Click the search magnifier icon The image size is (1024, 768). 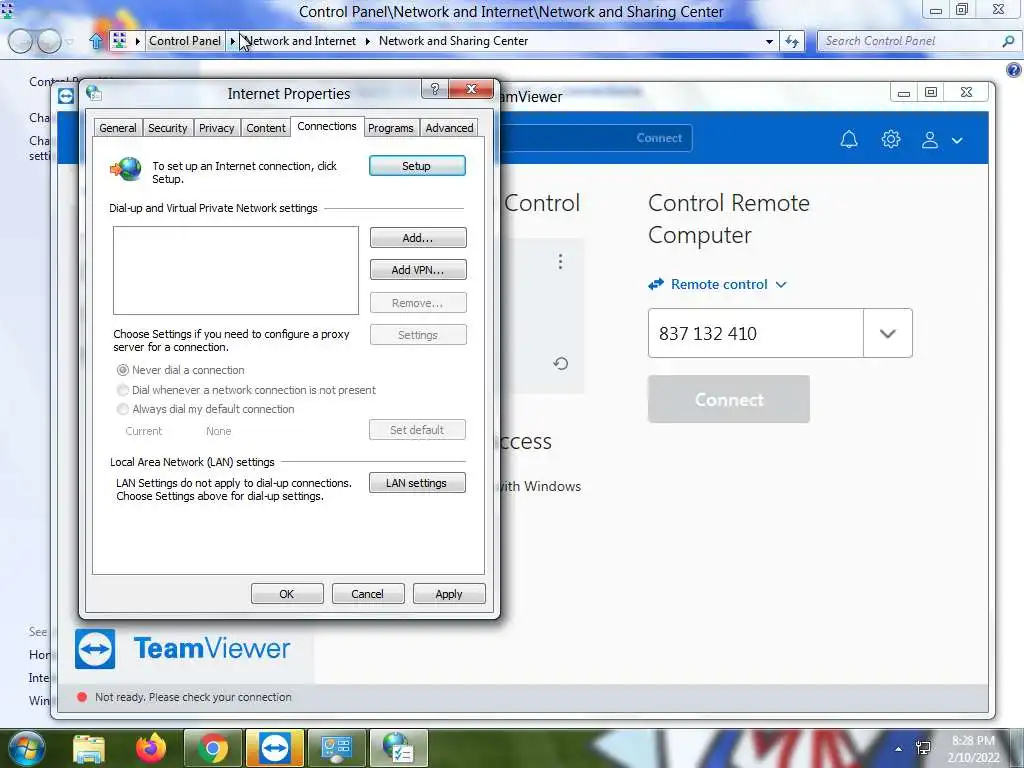tap(1008, 41)
